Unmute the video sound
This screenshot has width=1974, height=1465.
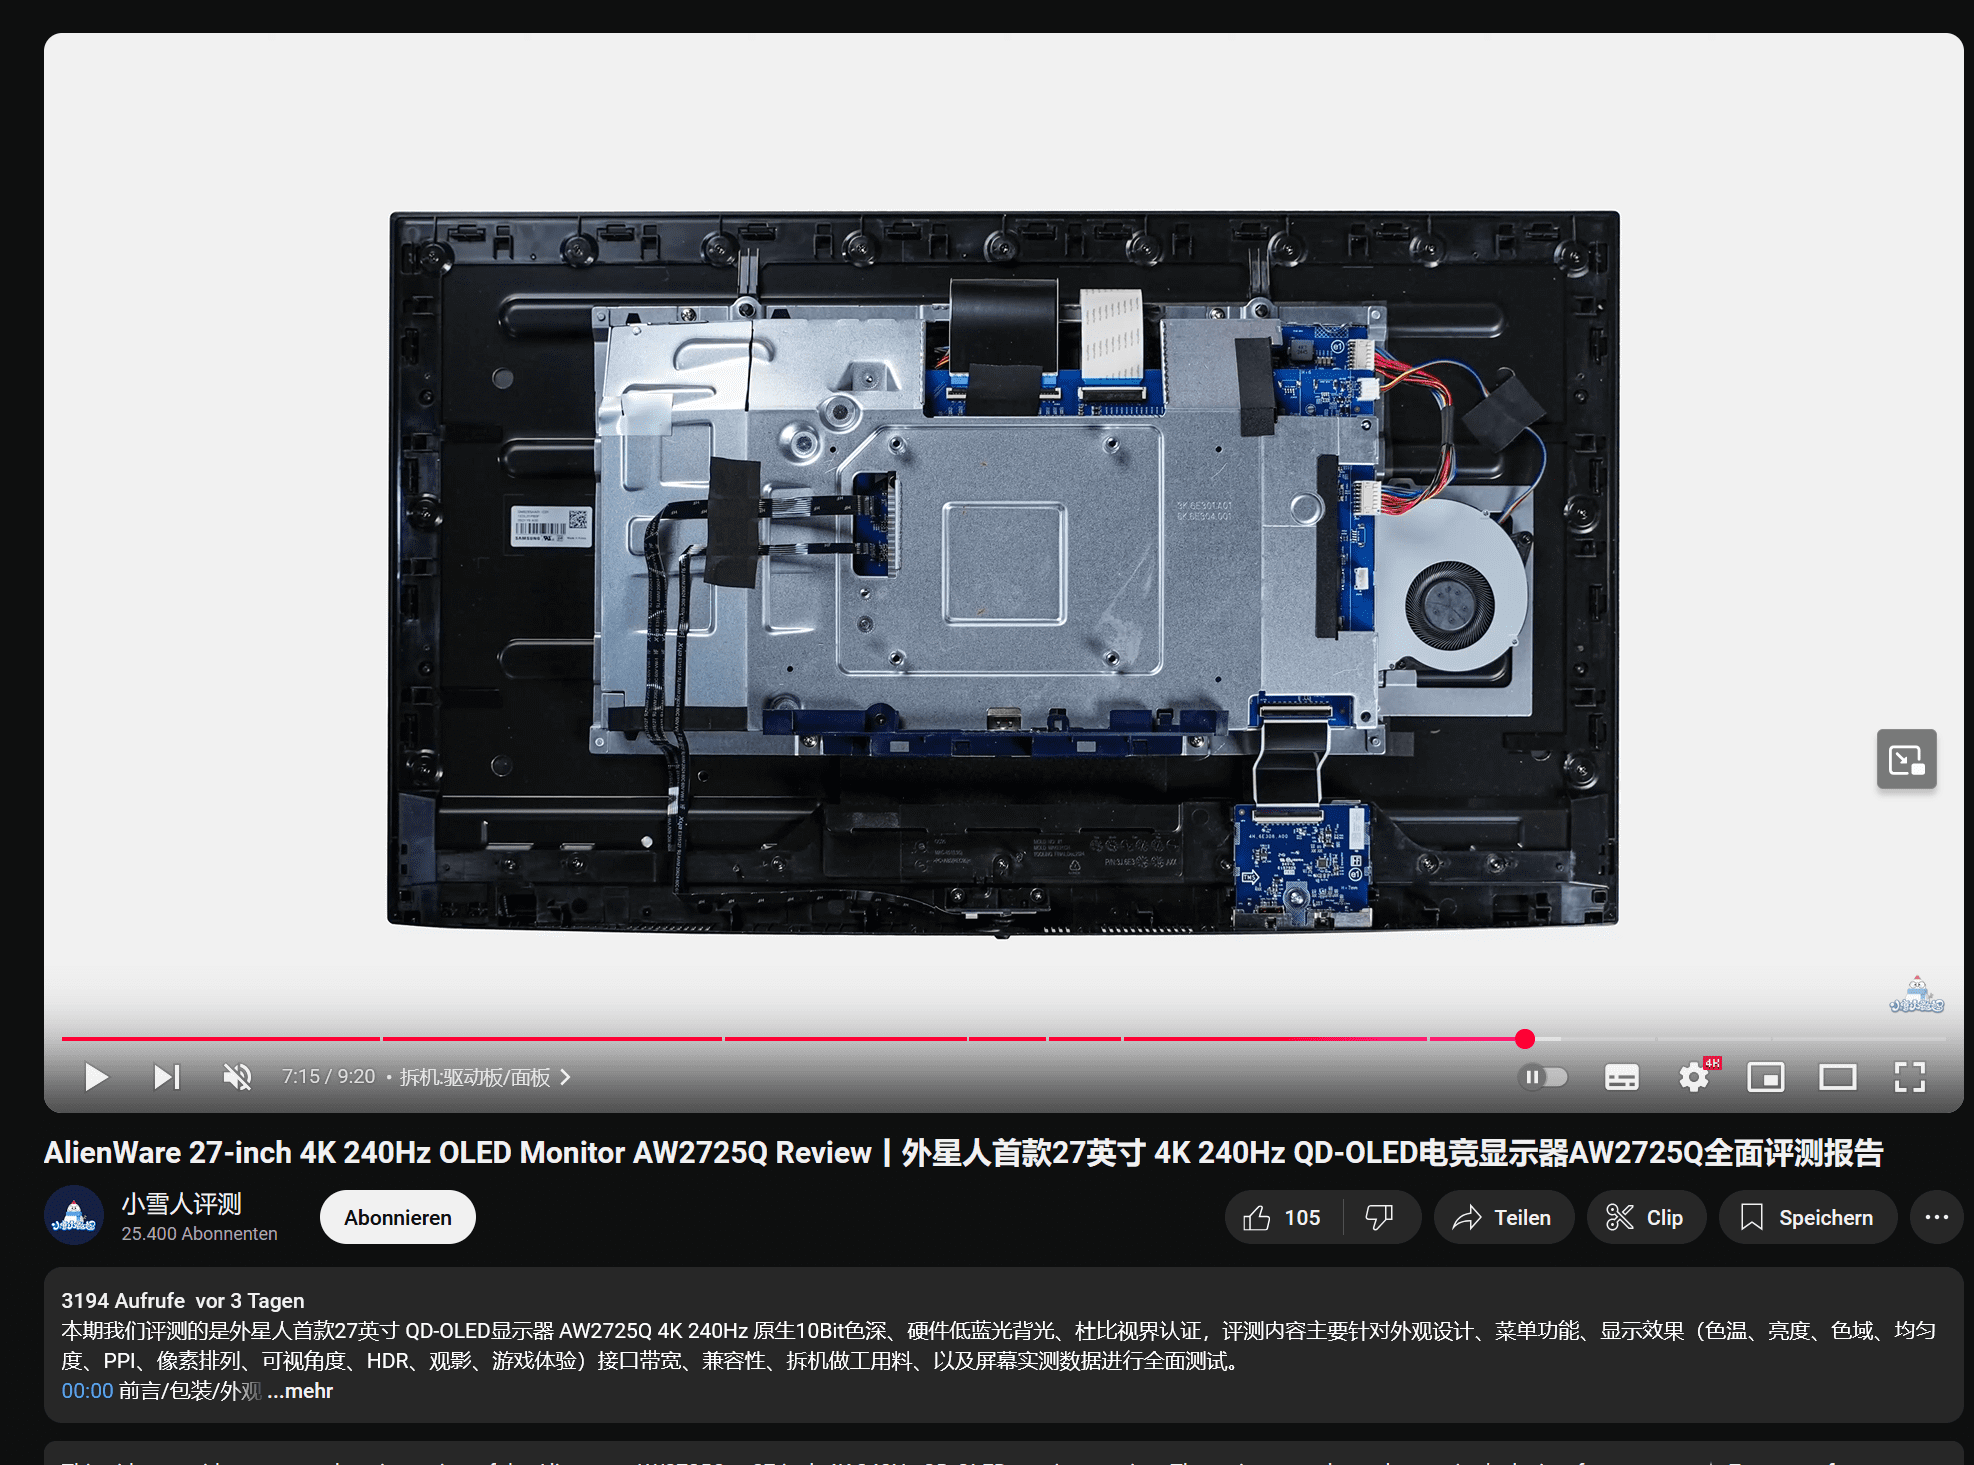point(237,1077)
